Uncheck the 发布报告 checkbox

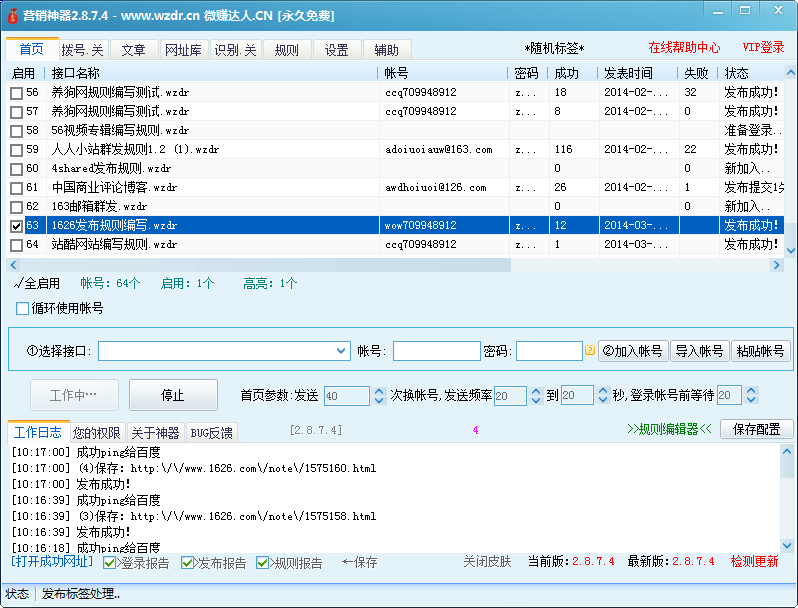point(188,563)
